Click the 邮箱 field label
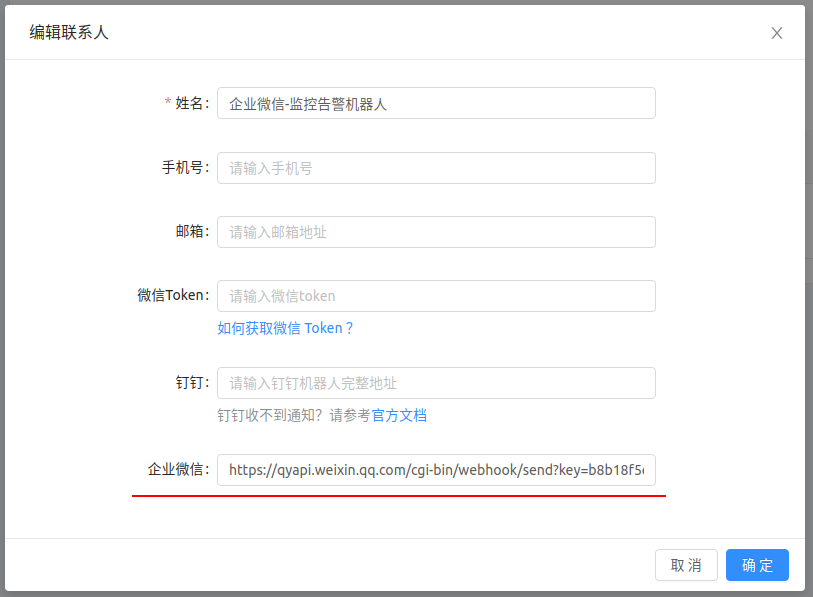 [191, 232]
